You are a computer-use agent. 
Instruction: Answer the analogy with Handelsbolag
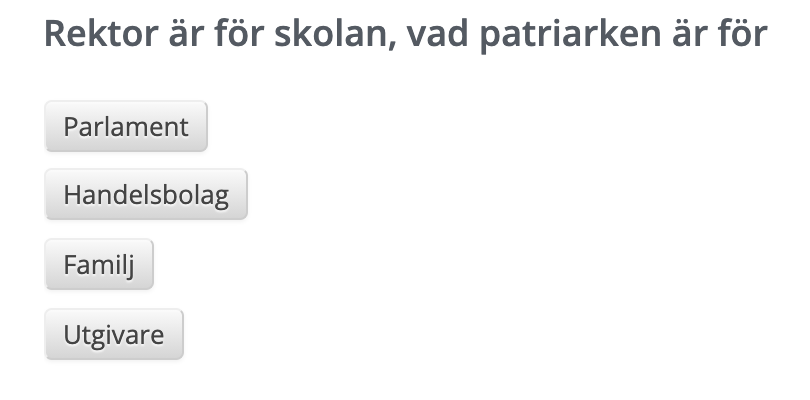point(146,194)
